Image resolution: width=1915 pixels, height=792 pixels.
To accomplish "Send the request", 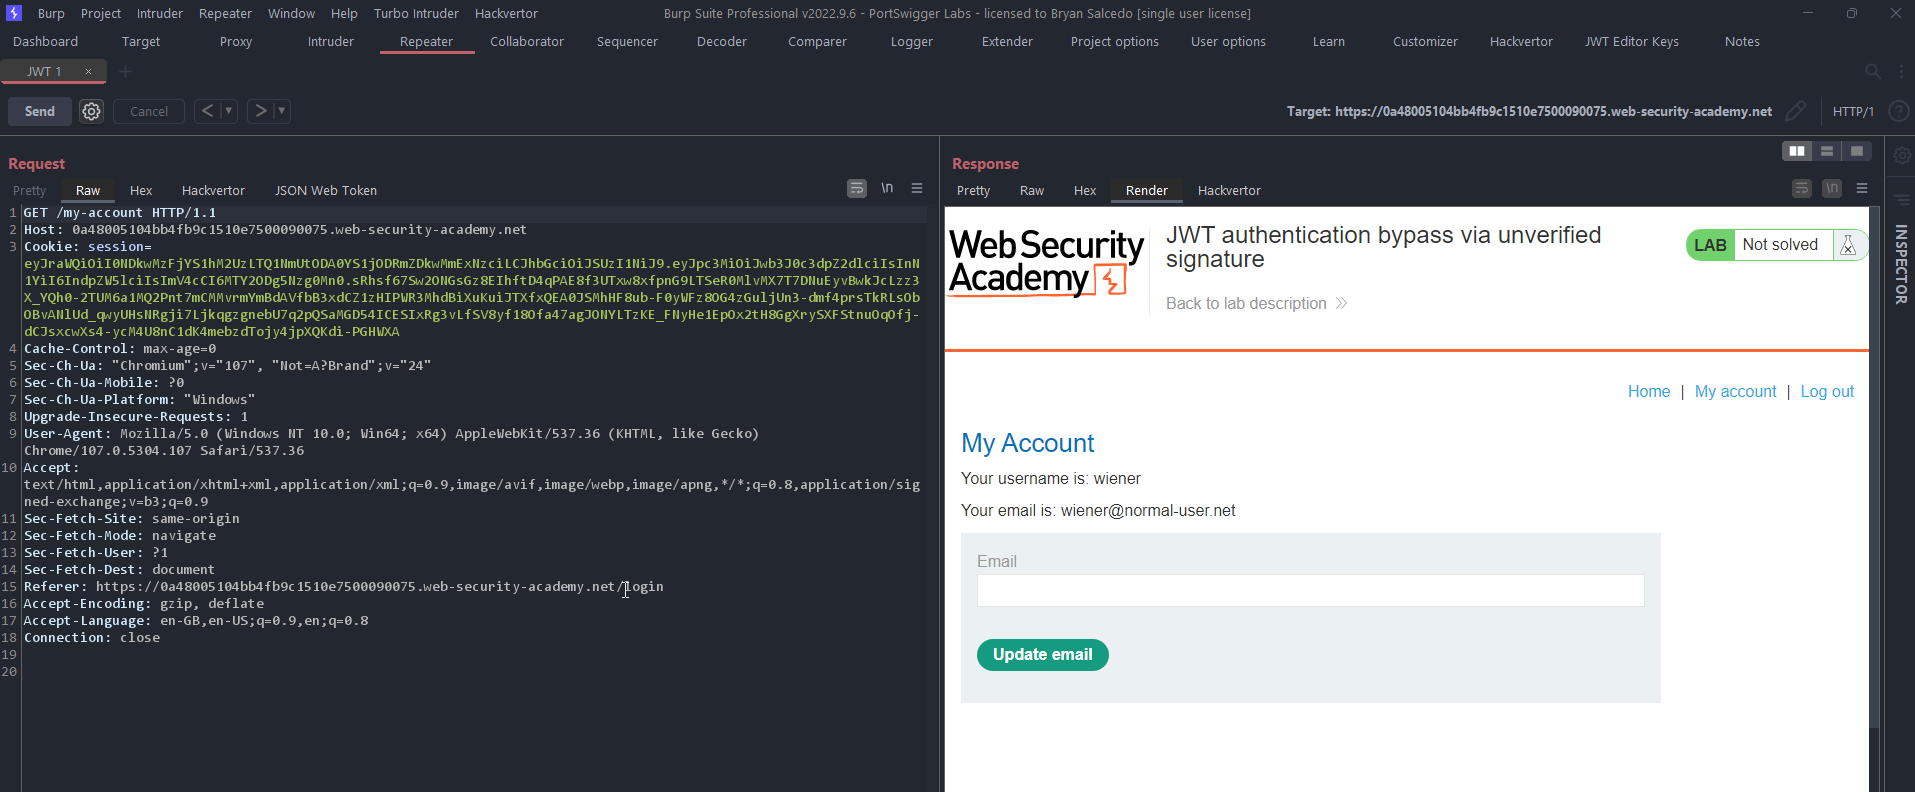I will [40, 111].
